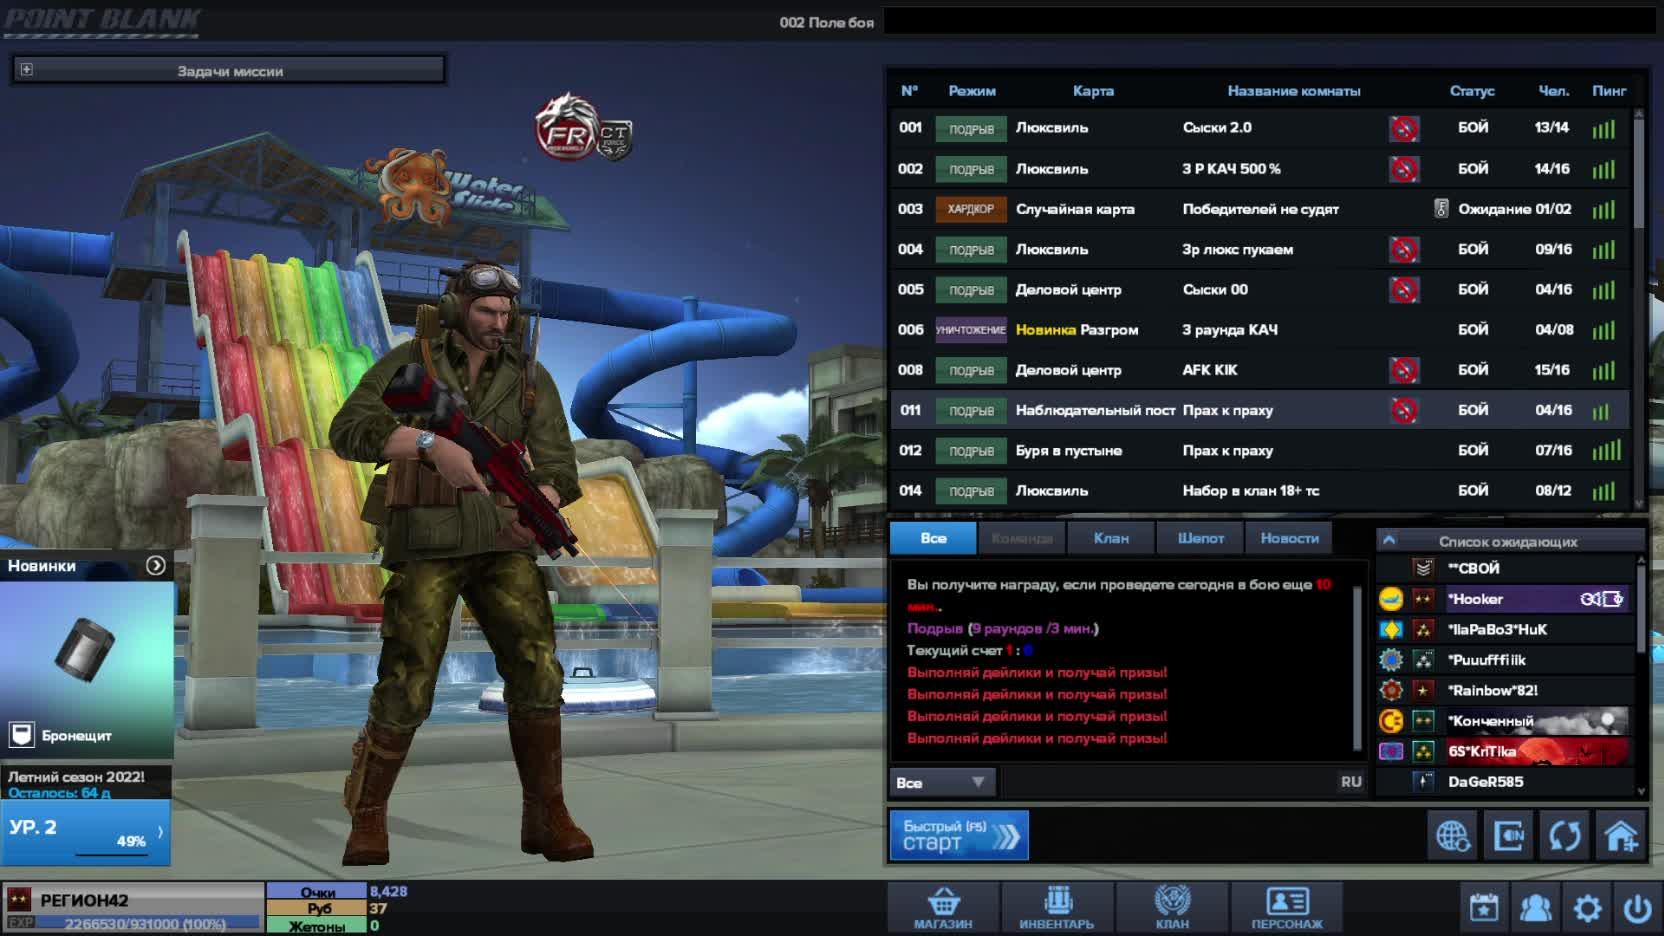Select room 005 'Сыски 00'
This screenshot has width=1664, height=936.
point(1260,290)
